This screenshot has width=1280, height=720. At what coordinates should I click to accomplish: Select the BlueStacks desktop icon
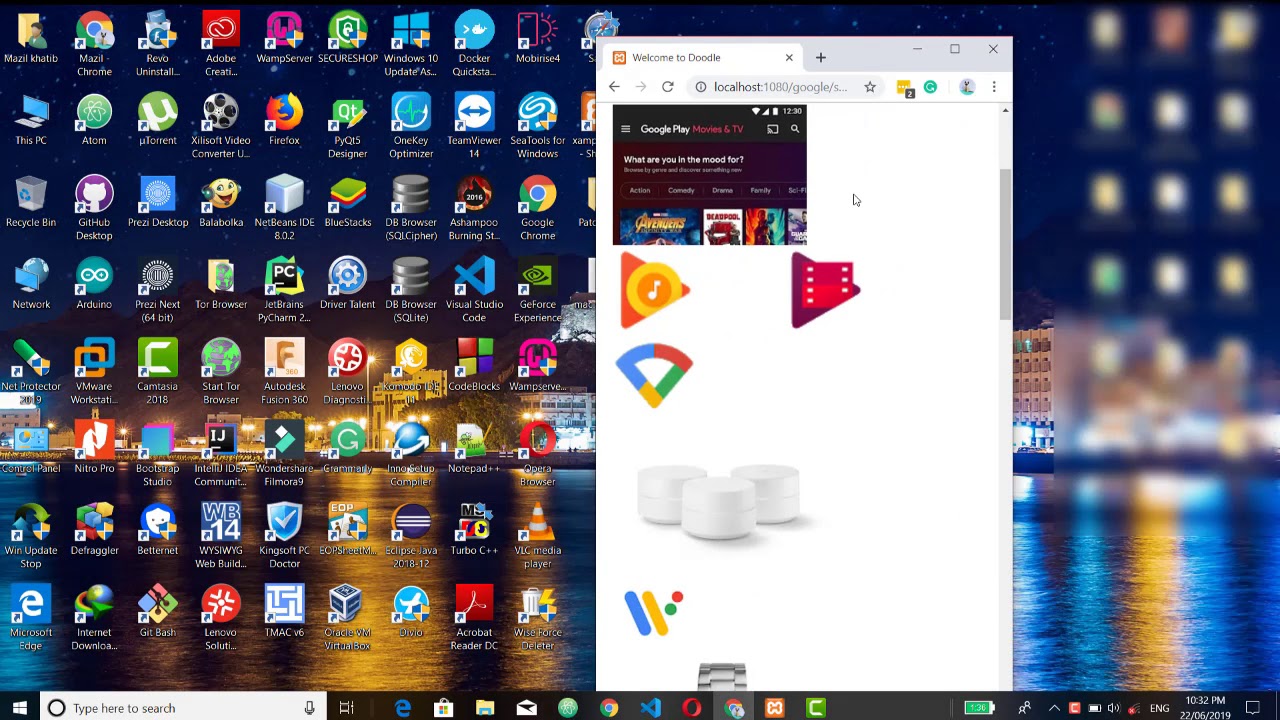pyautogui.click(x=347, y=202)
